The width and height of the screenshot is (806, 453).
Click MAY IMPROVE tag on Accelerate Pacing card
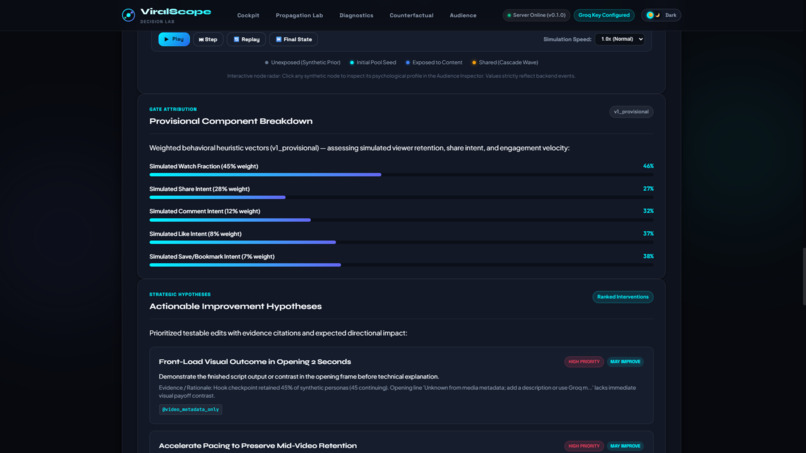point(625,446)
